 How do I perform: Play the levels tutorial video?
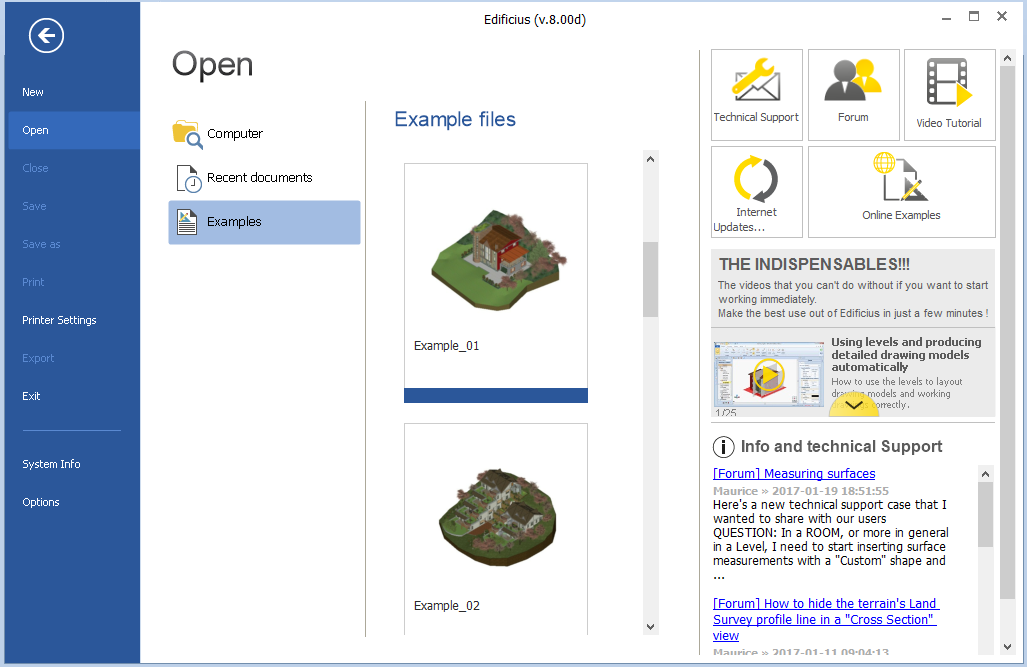(x=768, y=375)
